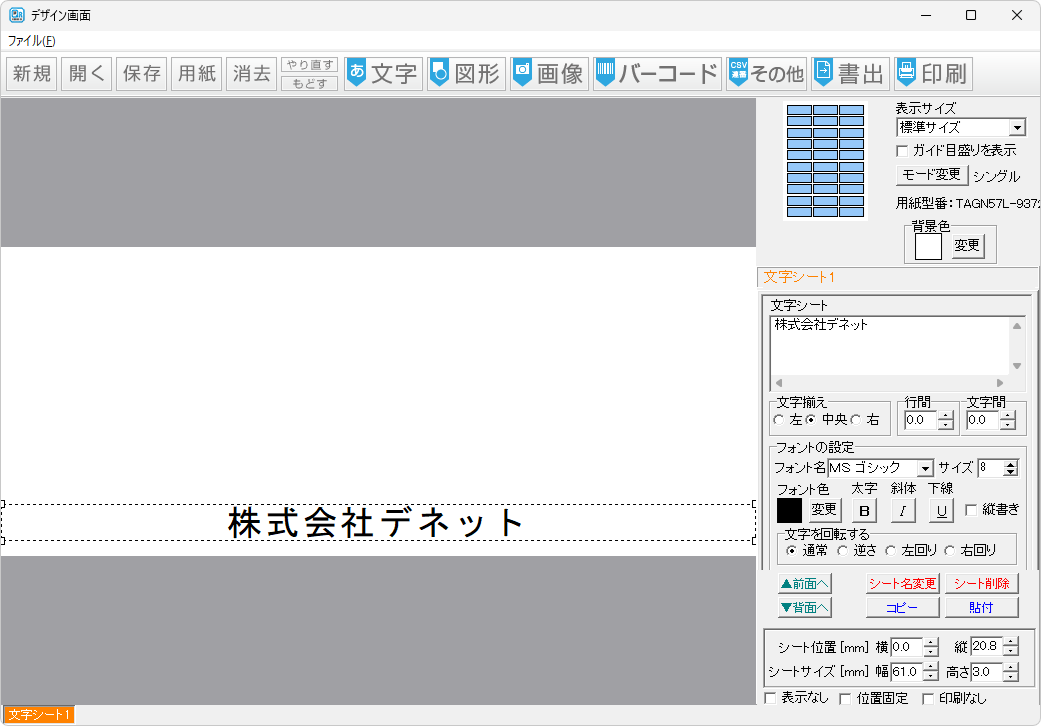Click the 消去 erase button
Image resolution: width=1041 pixels, height=726 pixels.
point(252,73)
